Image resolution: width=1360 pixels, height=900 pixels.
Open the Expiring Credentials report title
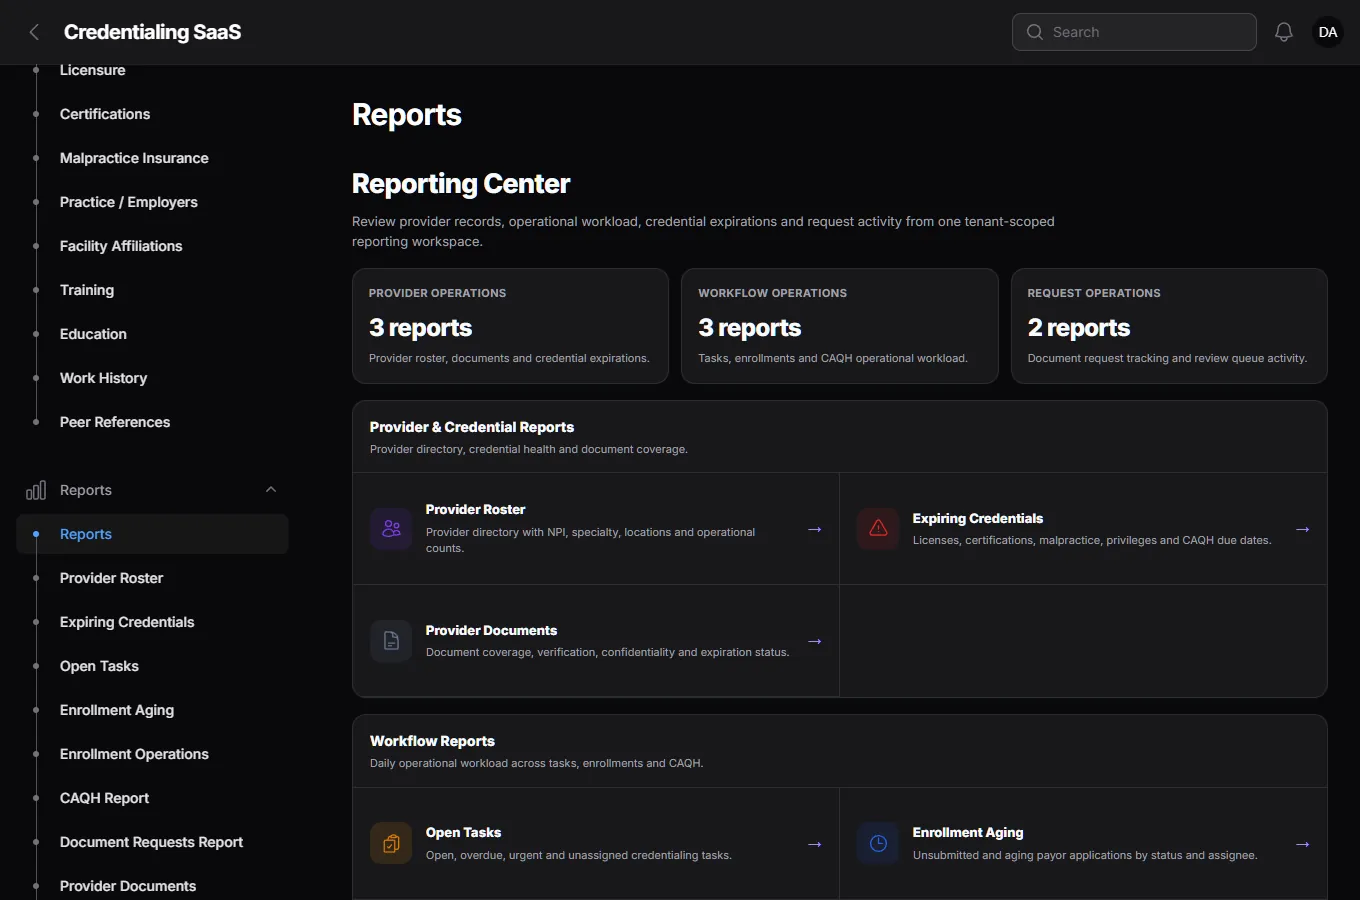(x=978, y=518)
